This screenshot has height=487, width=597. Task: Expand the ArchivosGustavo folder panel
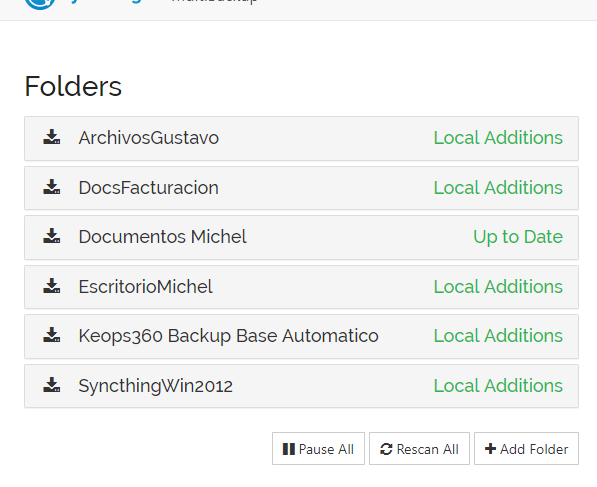click(x=301, y=138)
